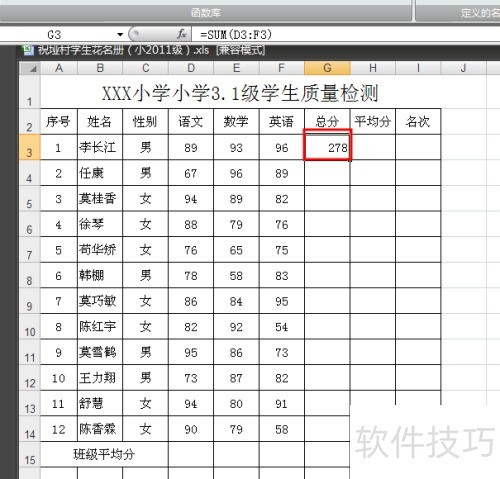Click the name cell 徐琴

coord(100,224)
